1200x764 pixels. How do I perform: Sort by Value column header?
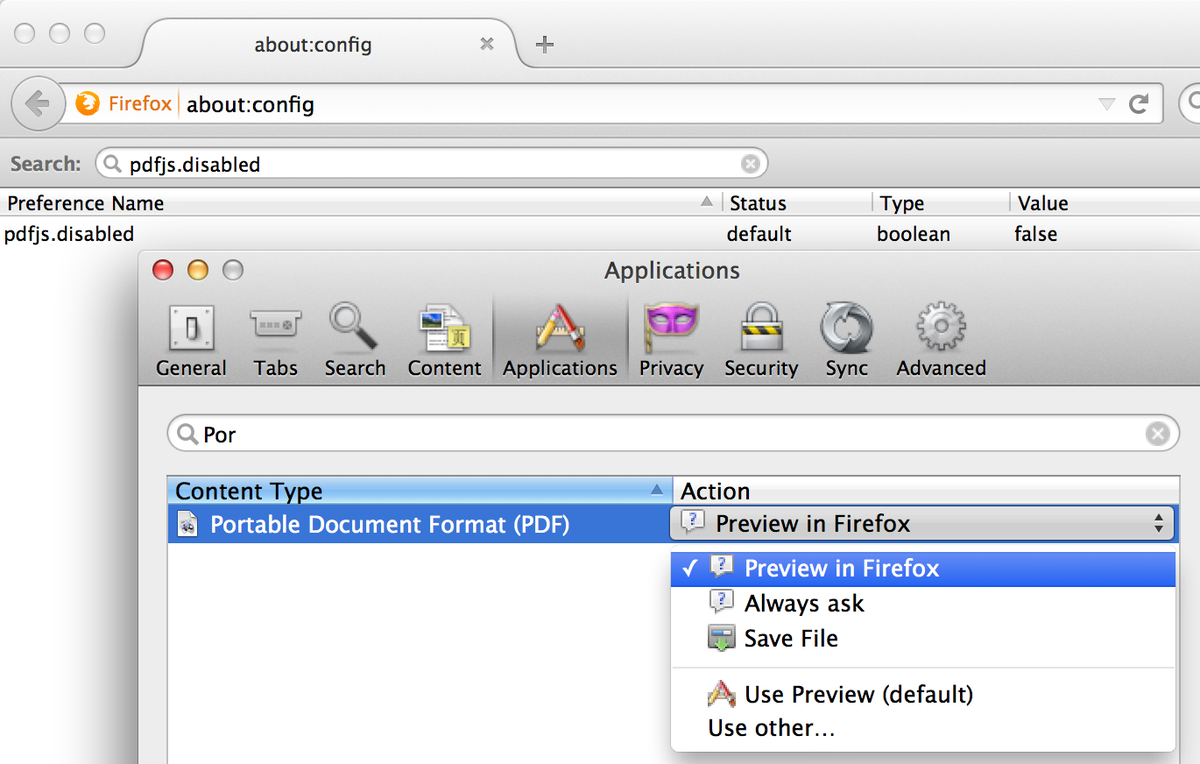tap(1105, 203)
